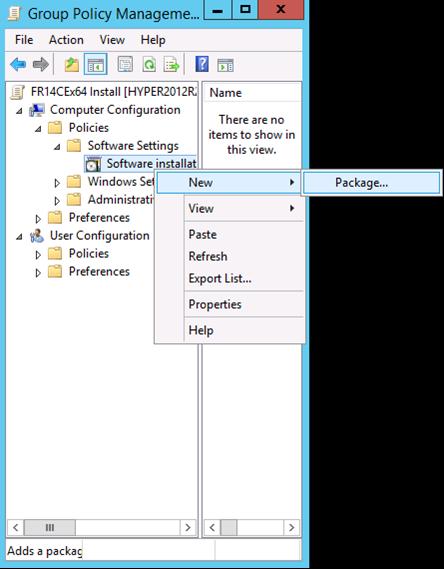Open the Action menu in the menu bar
The image size is (444, 569).
66,40
